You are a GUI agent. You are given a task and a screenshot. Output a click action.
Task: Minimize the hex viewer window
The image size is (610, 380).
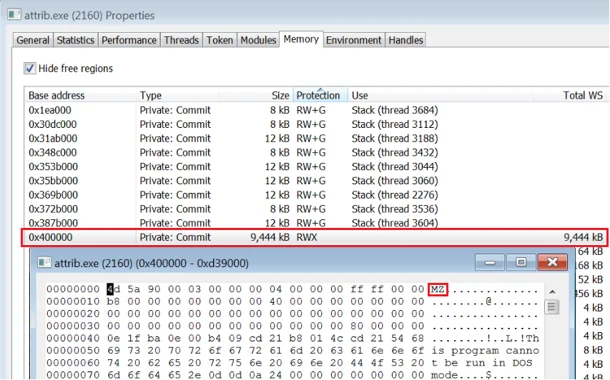(490, 263)
